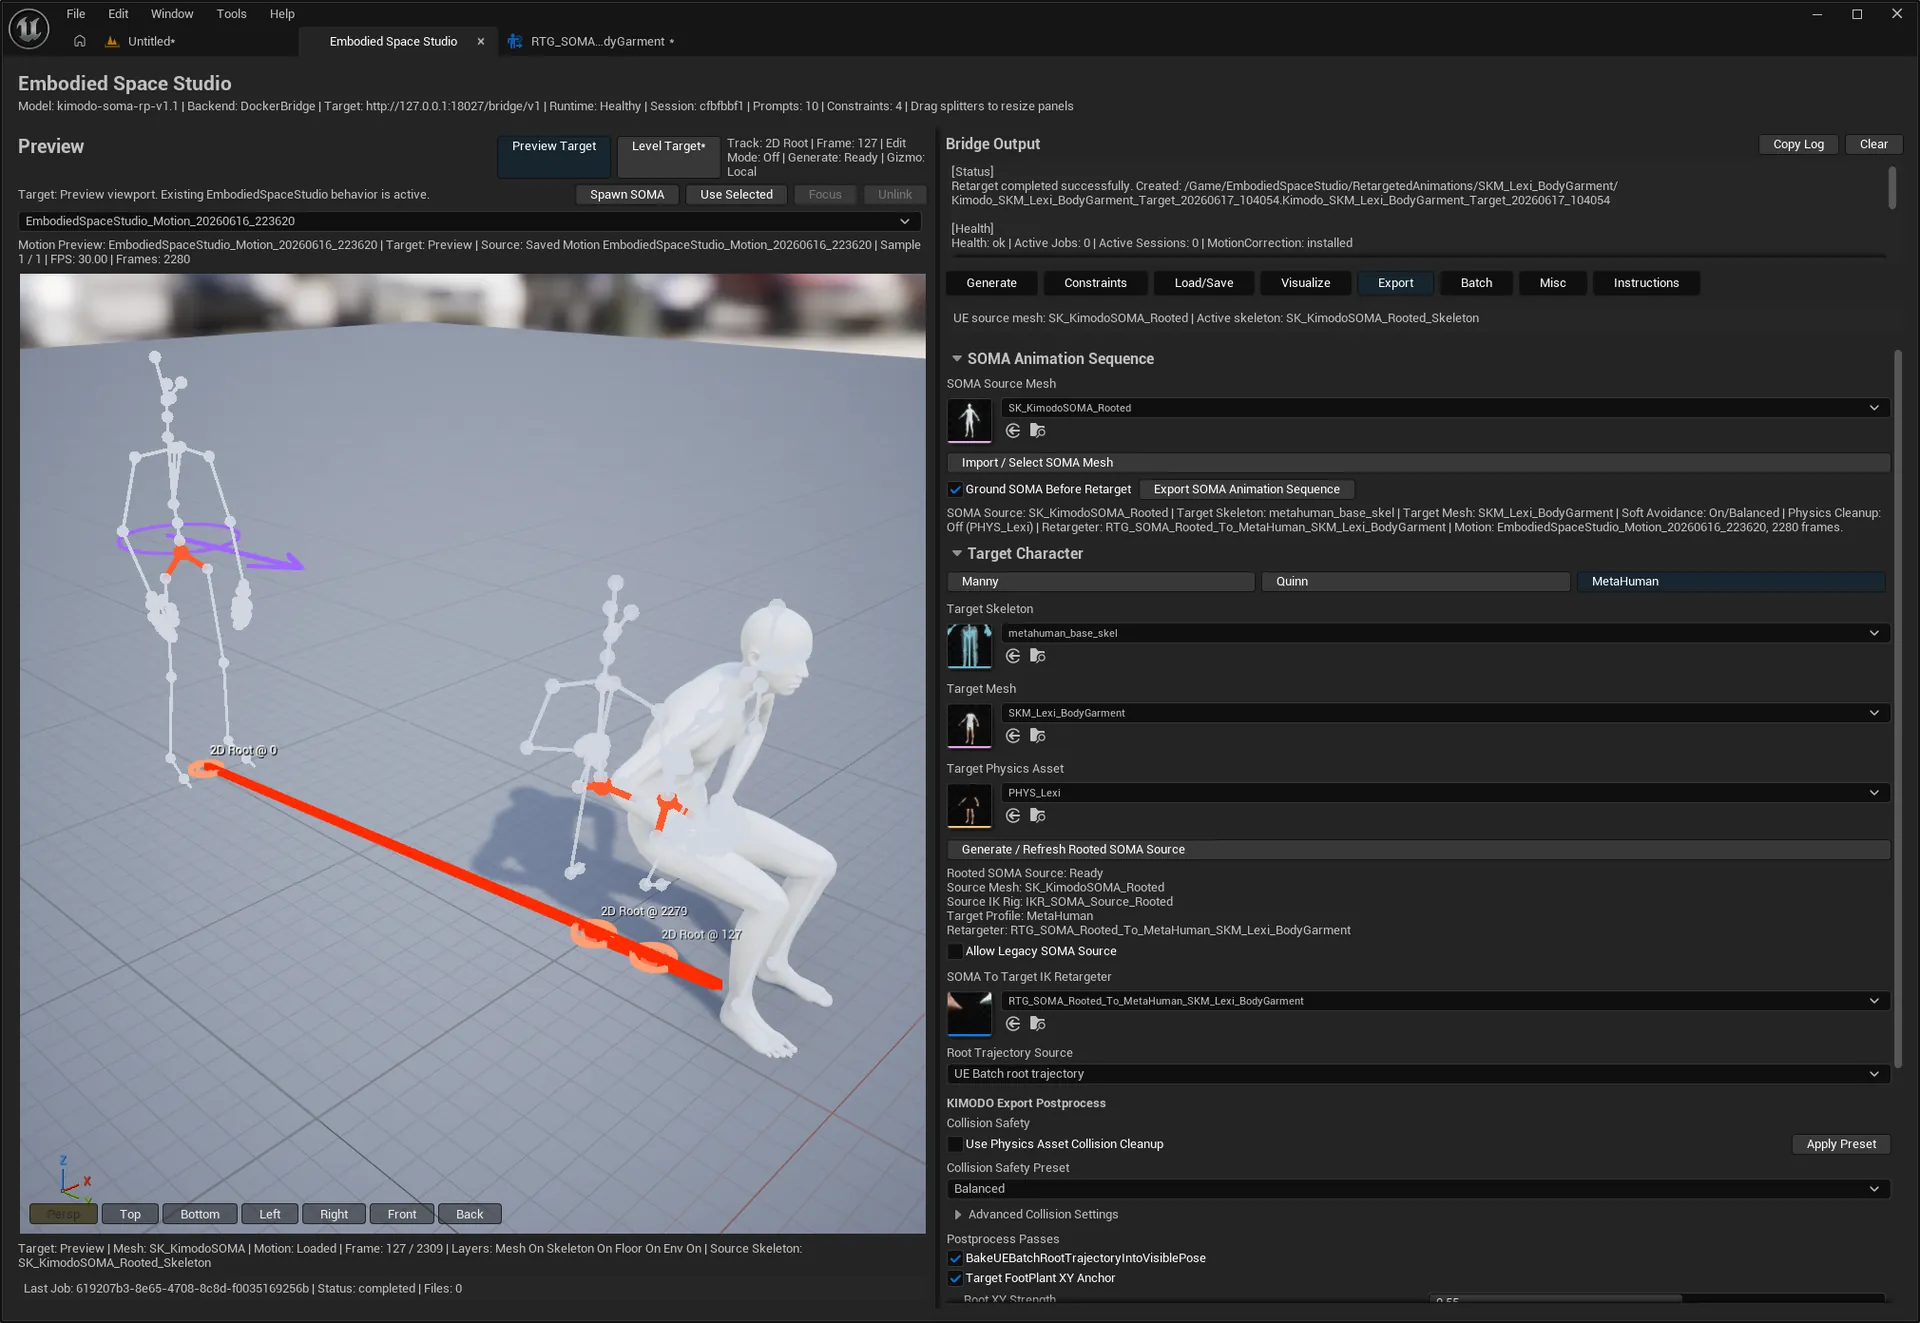This screenshot has height=1323, width=1920.
Task: Open the Target Mesh dropdown
Action: [x=1445, y=713]
